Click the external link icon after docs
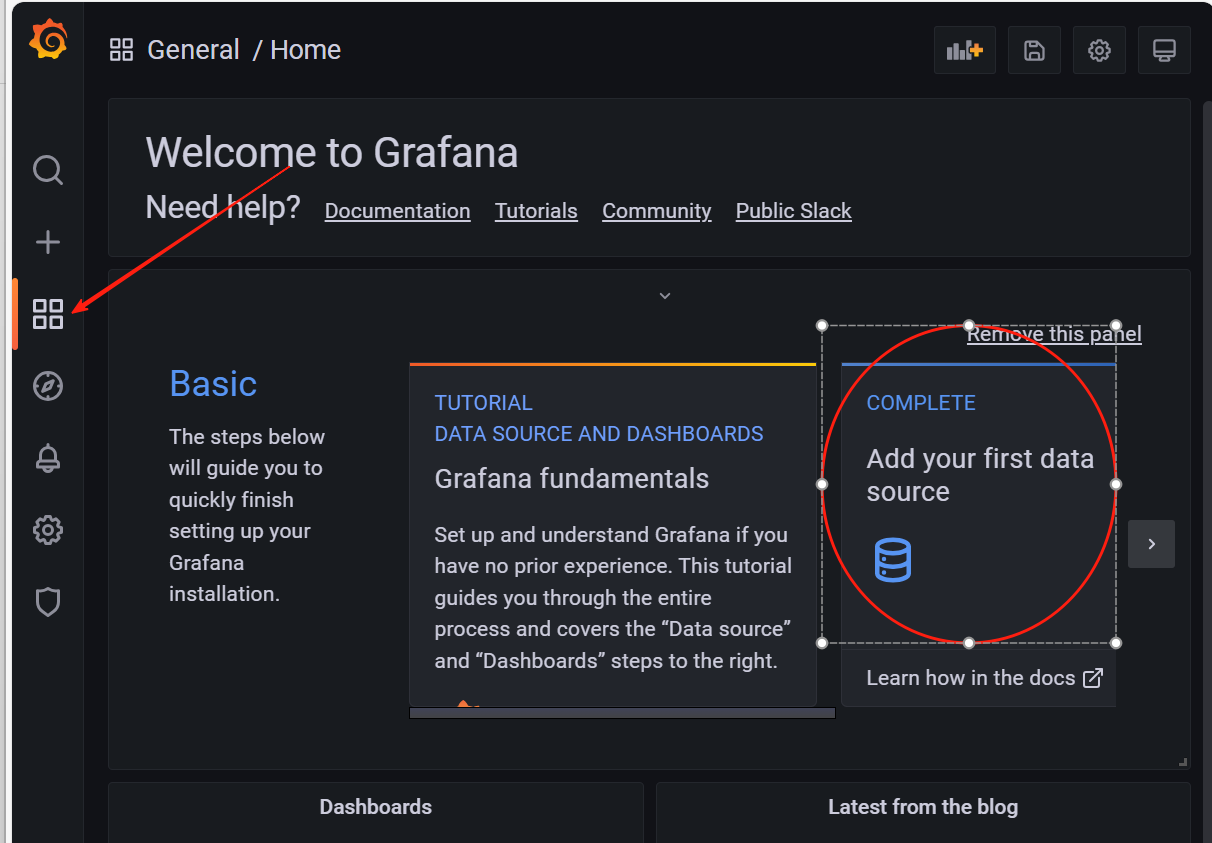The width and height of the screenshot is (1212, 843). point(1093,678)
